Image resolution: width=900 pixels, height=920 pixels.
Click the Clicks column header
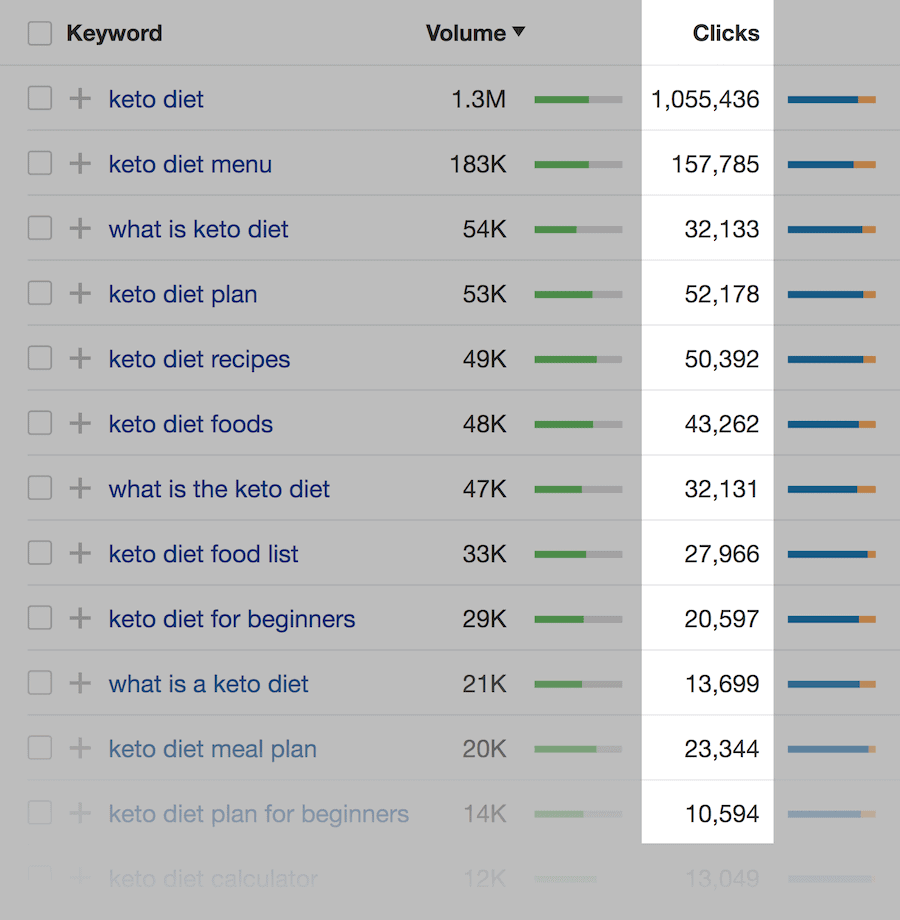click(x=726, y=33)
